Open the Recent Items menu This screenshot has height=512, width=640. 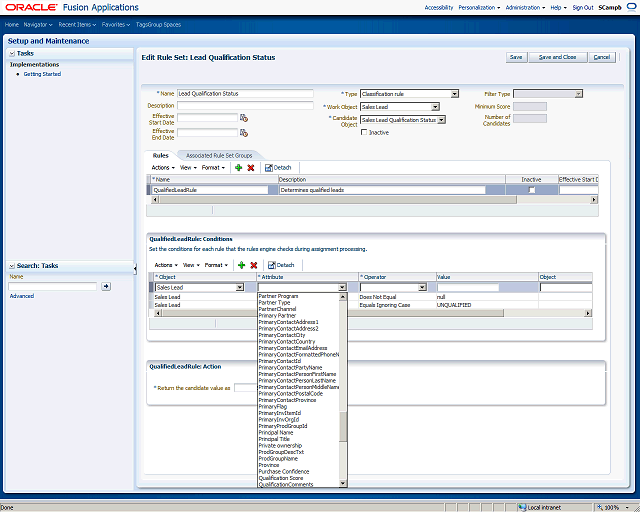[x=77, y=24]
